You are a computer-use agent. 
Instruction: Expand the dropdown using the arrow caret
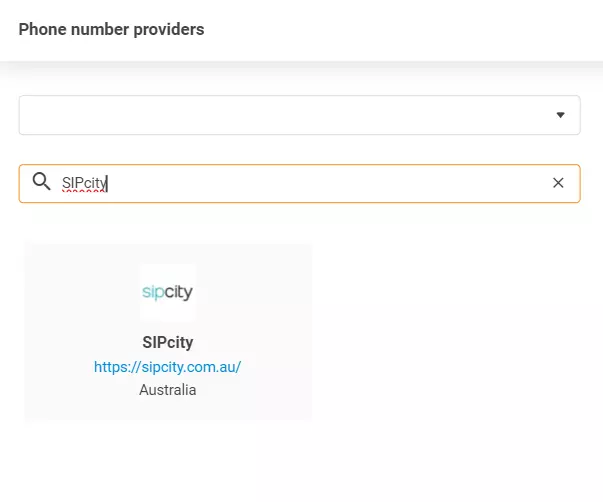tap(560, 115)
